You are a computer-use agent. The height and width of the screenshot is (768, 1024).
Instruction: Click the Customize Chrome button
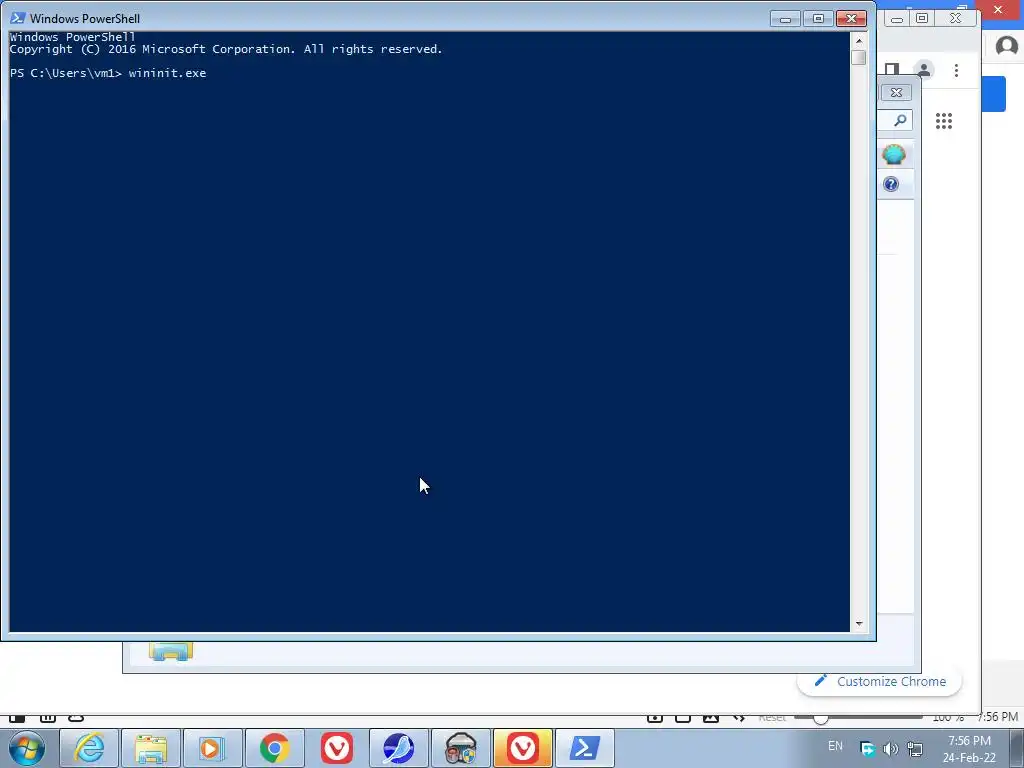point(880,681)
